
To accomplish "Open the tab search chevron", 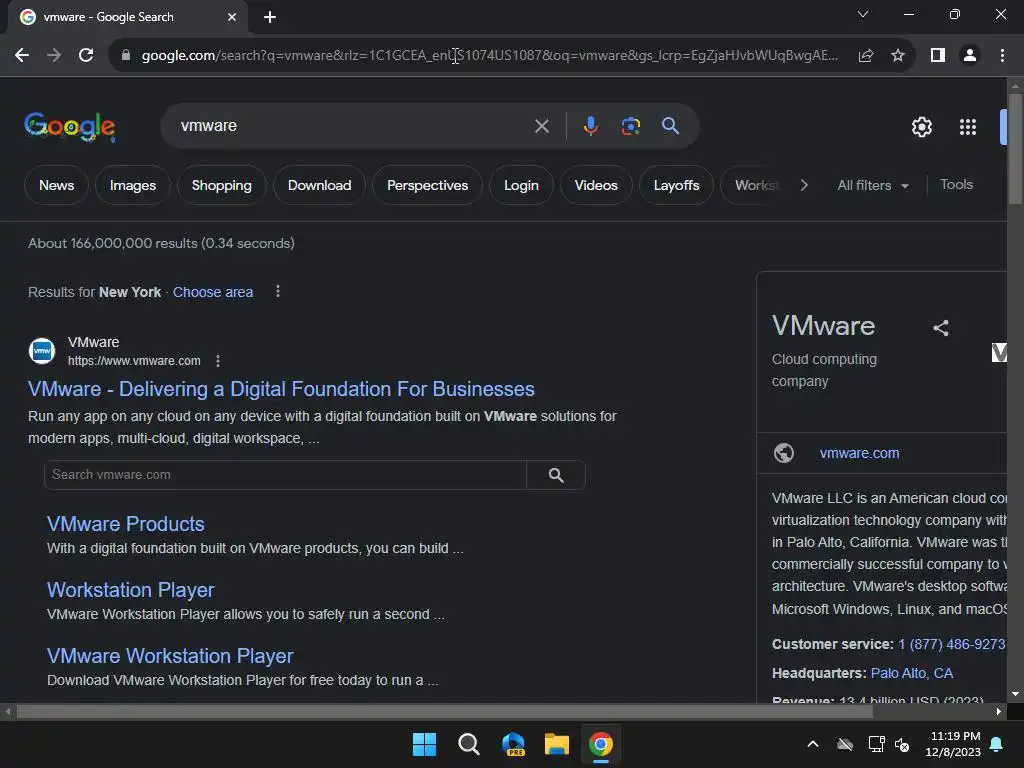I will click(863, 14).
